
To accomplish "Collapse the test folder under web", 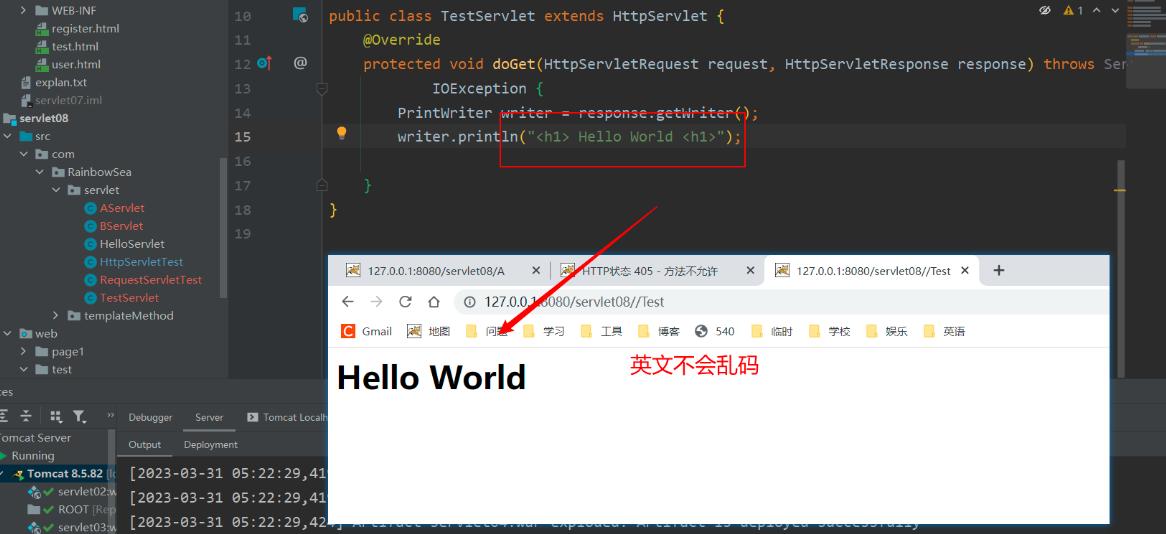I will 23,369.
